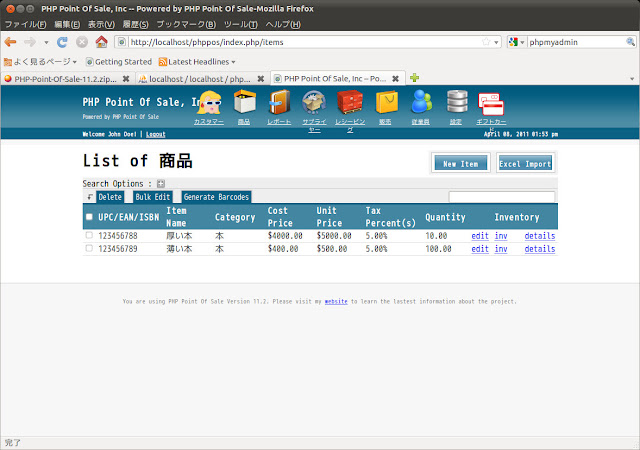Click the New Item button
The height and width of the screenshot is (450, 640).
460,163
